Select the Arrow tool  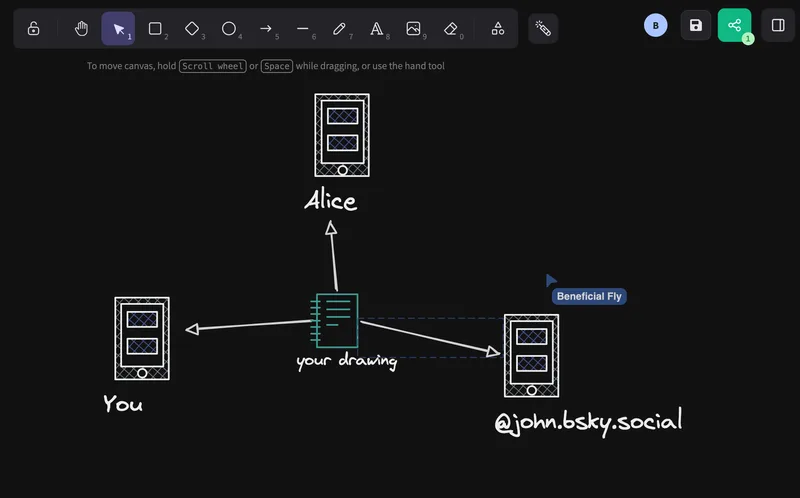[266, 29]
